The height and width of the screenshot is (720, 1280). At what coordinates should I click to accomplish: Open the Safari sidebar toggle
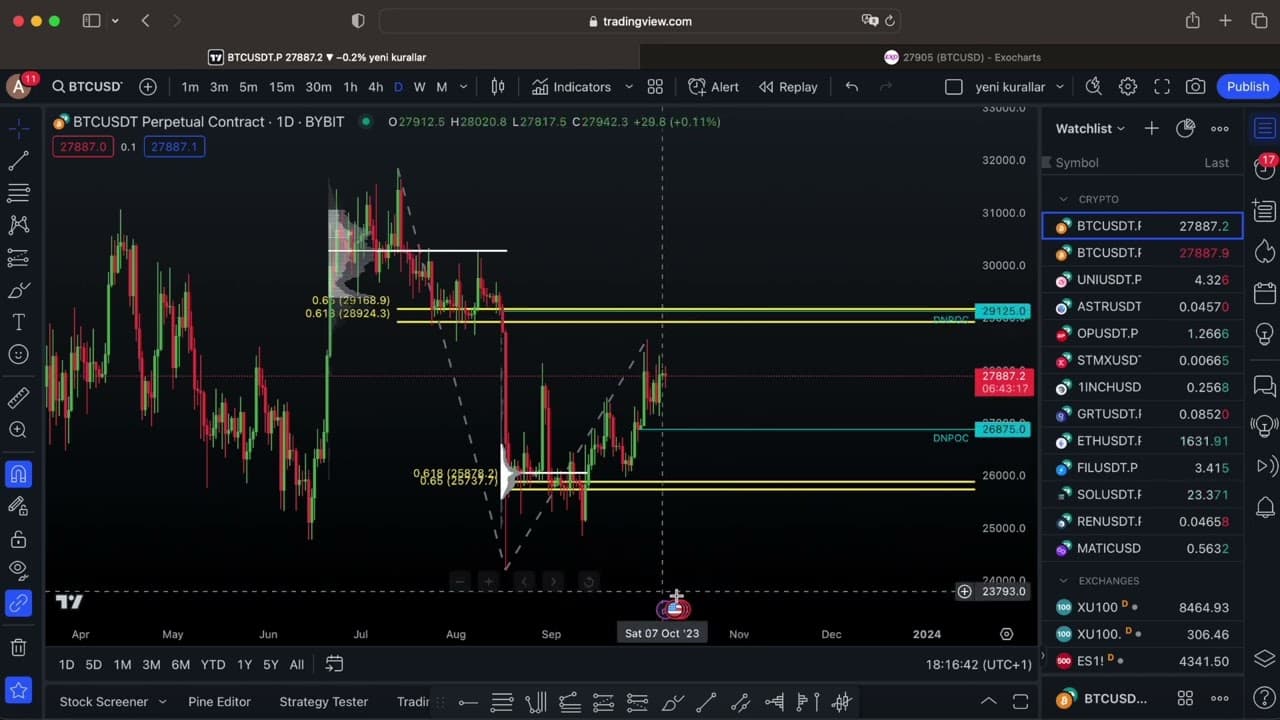pyautogui.click(x=91, y=21)
